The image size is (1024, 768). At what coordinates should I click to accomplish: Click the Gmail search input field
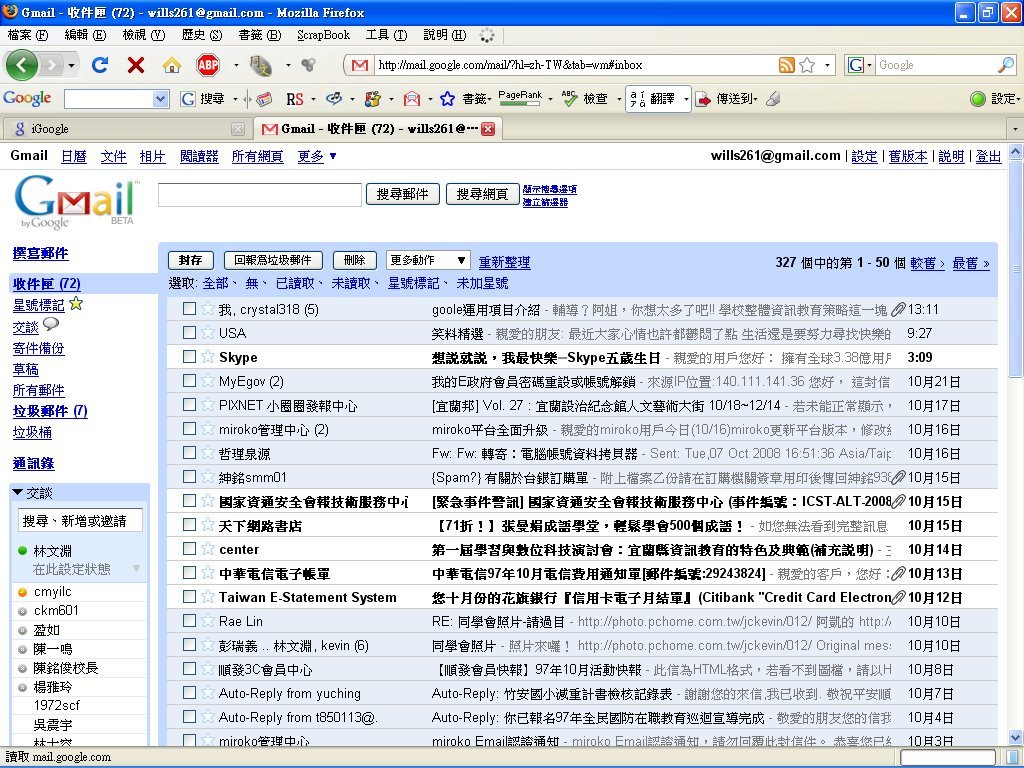coord(260,195)
